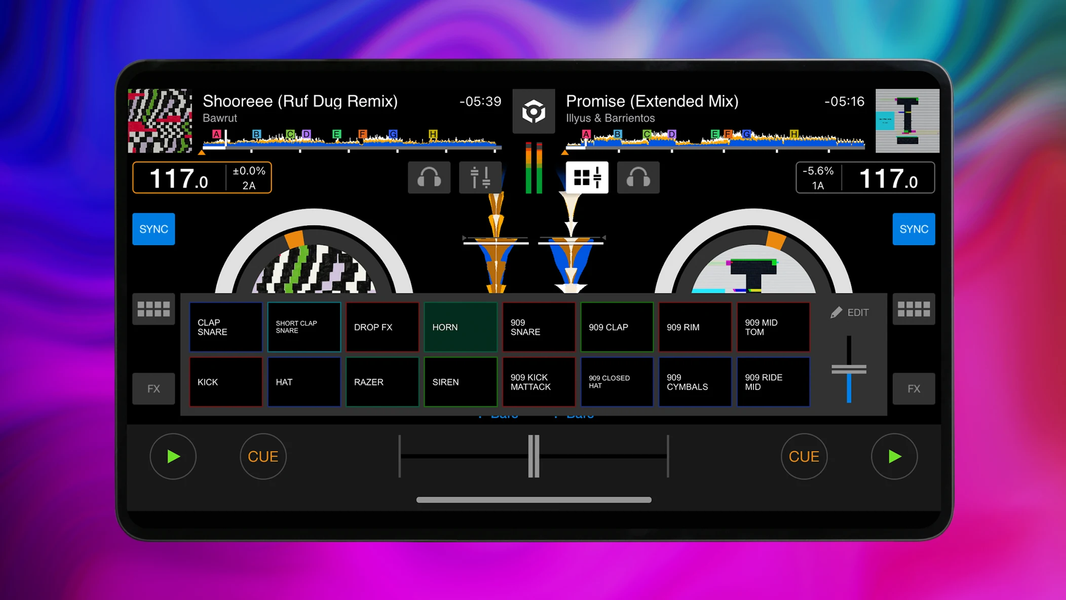
Task: Enable headphone cueing on the left deck
Action: 428,177
